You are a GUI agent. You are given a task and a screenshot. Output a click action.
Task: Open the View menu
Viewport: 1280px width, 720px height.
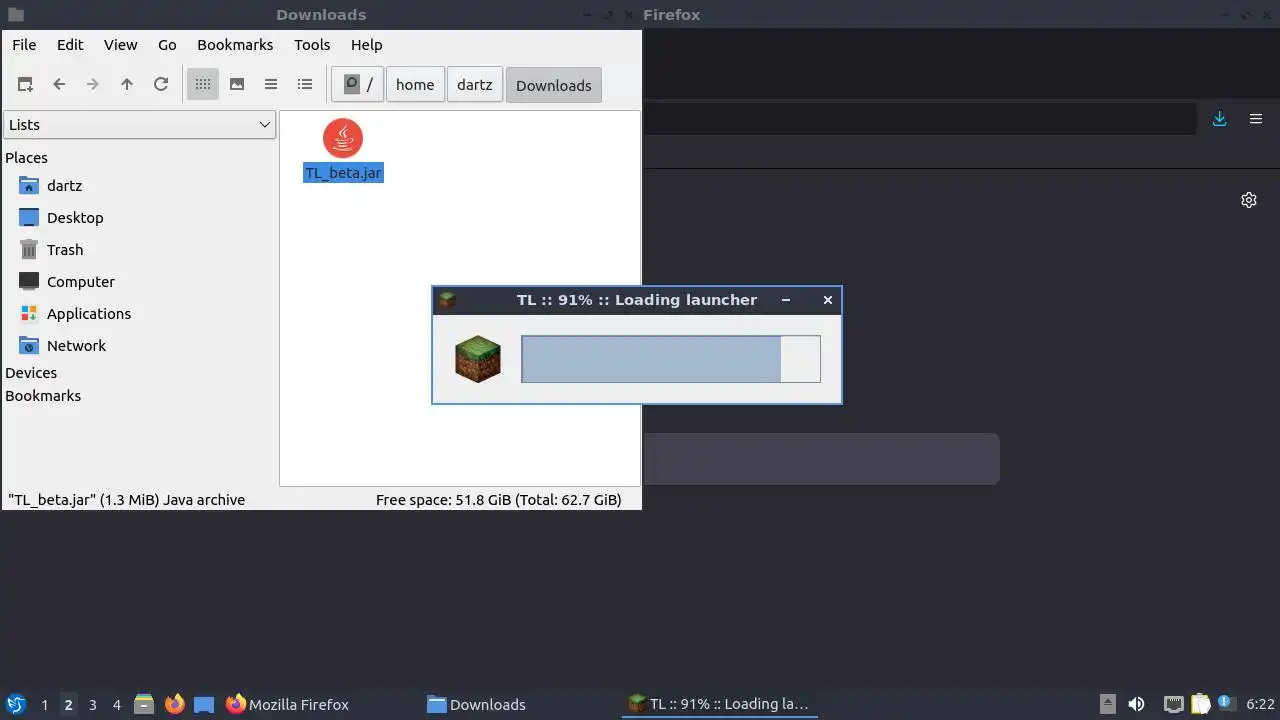point(120,45)
